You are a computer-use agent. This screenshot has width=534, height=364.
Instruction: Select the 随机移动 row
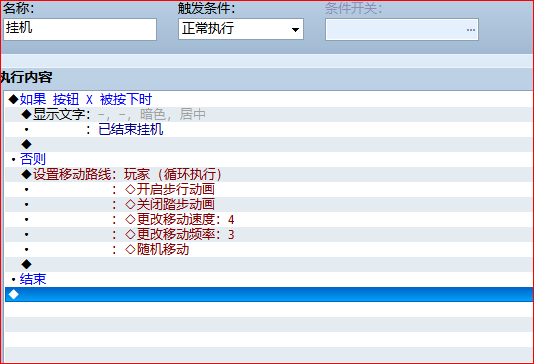tap(269, 249)
